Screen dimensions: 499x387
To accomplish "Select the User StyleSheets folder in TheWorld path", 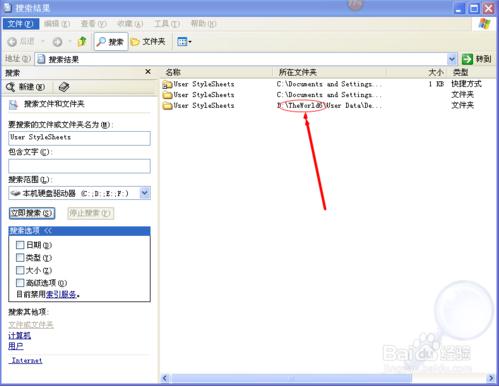I will tap(199, 105).
